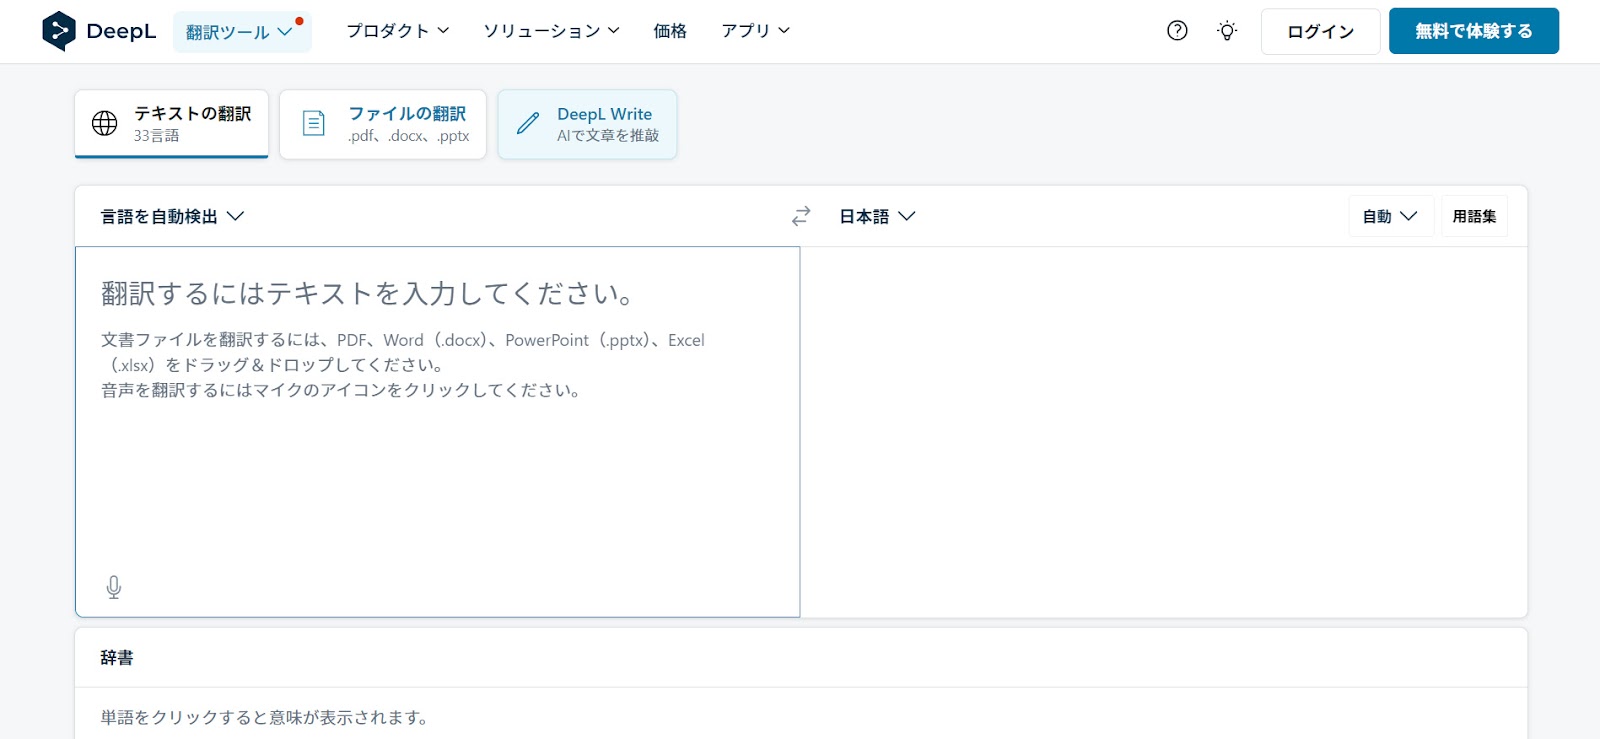Open the 言語を自動検出 source language selector
The image size is (1600, 739).
[172, 216]
